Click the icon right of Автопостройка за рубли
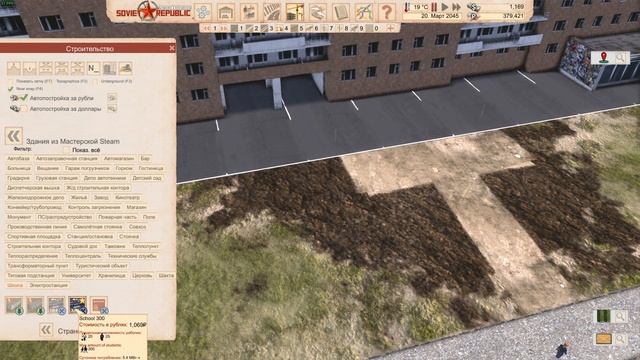640x360 pixels. click(112, 98)
